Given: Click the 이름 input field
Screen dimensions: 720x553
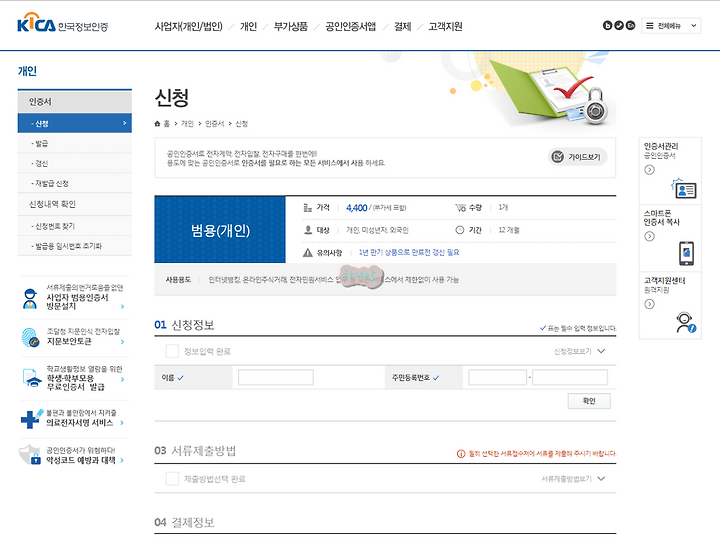Looking at the screenshot, I should click(x=276, y=378).
